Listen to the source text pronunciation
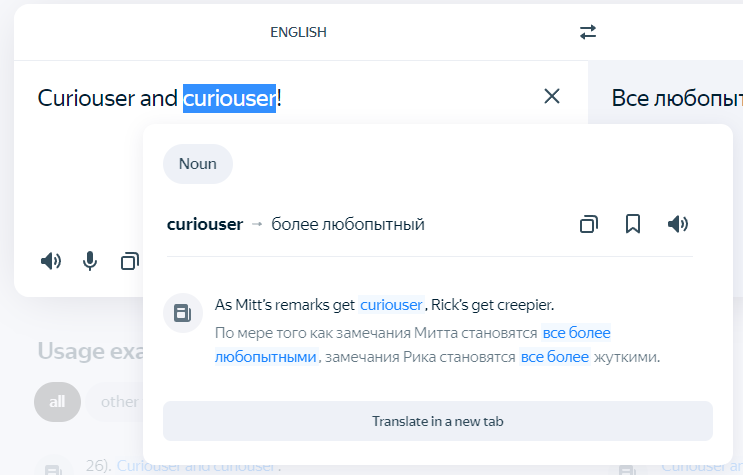 coord(50,261)
